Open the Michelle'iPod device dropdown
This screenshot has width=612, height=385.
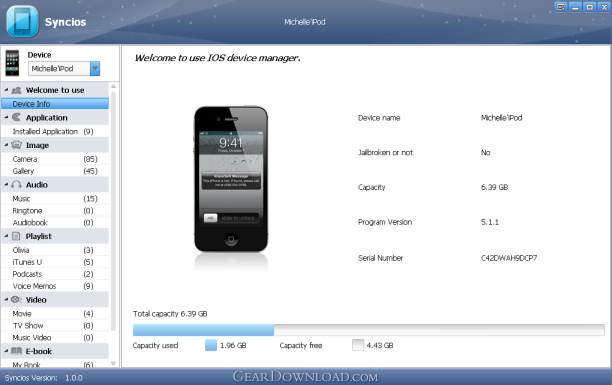tap(95, 69)
